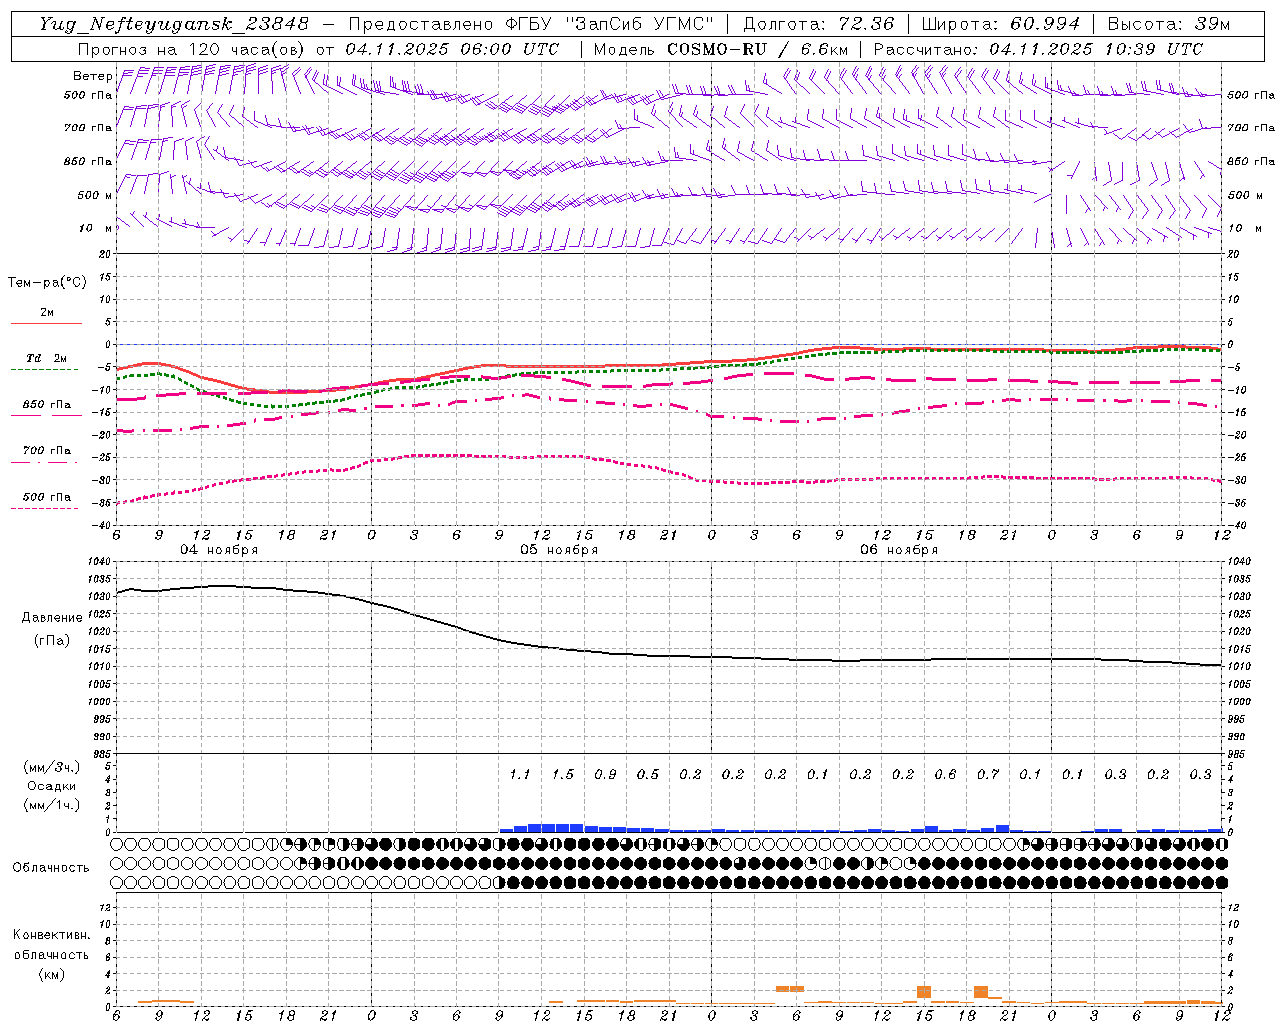The width and height of the screenshot is (1280, 1024).
Task: Click the Осадки precipitation label
Action: tap(52, 786)
